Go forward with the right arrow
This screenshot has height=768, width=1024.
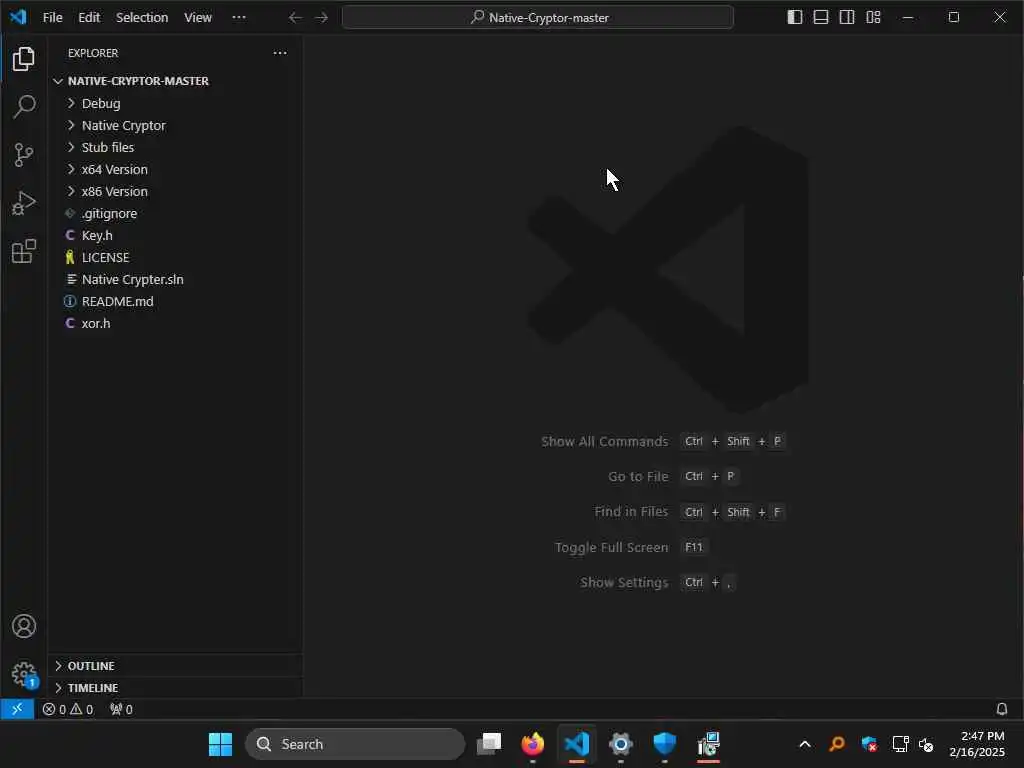pyautogui.click(x=321, y=18)
